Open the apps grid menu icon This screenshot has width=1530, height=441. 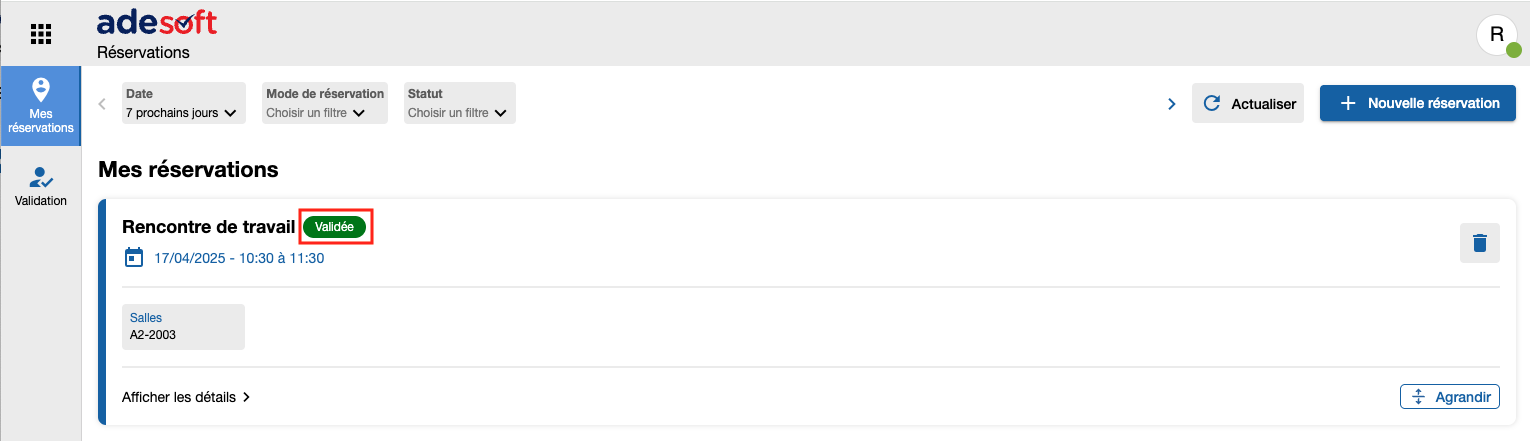[x=40, y=34]
